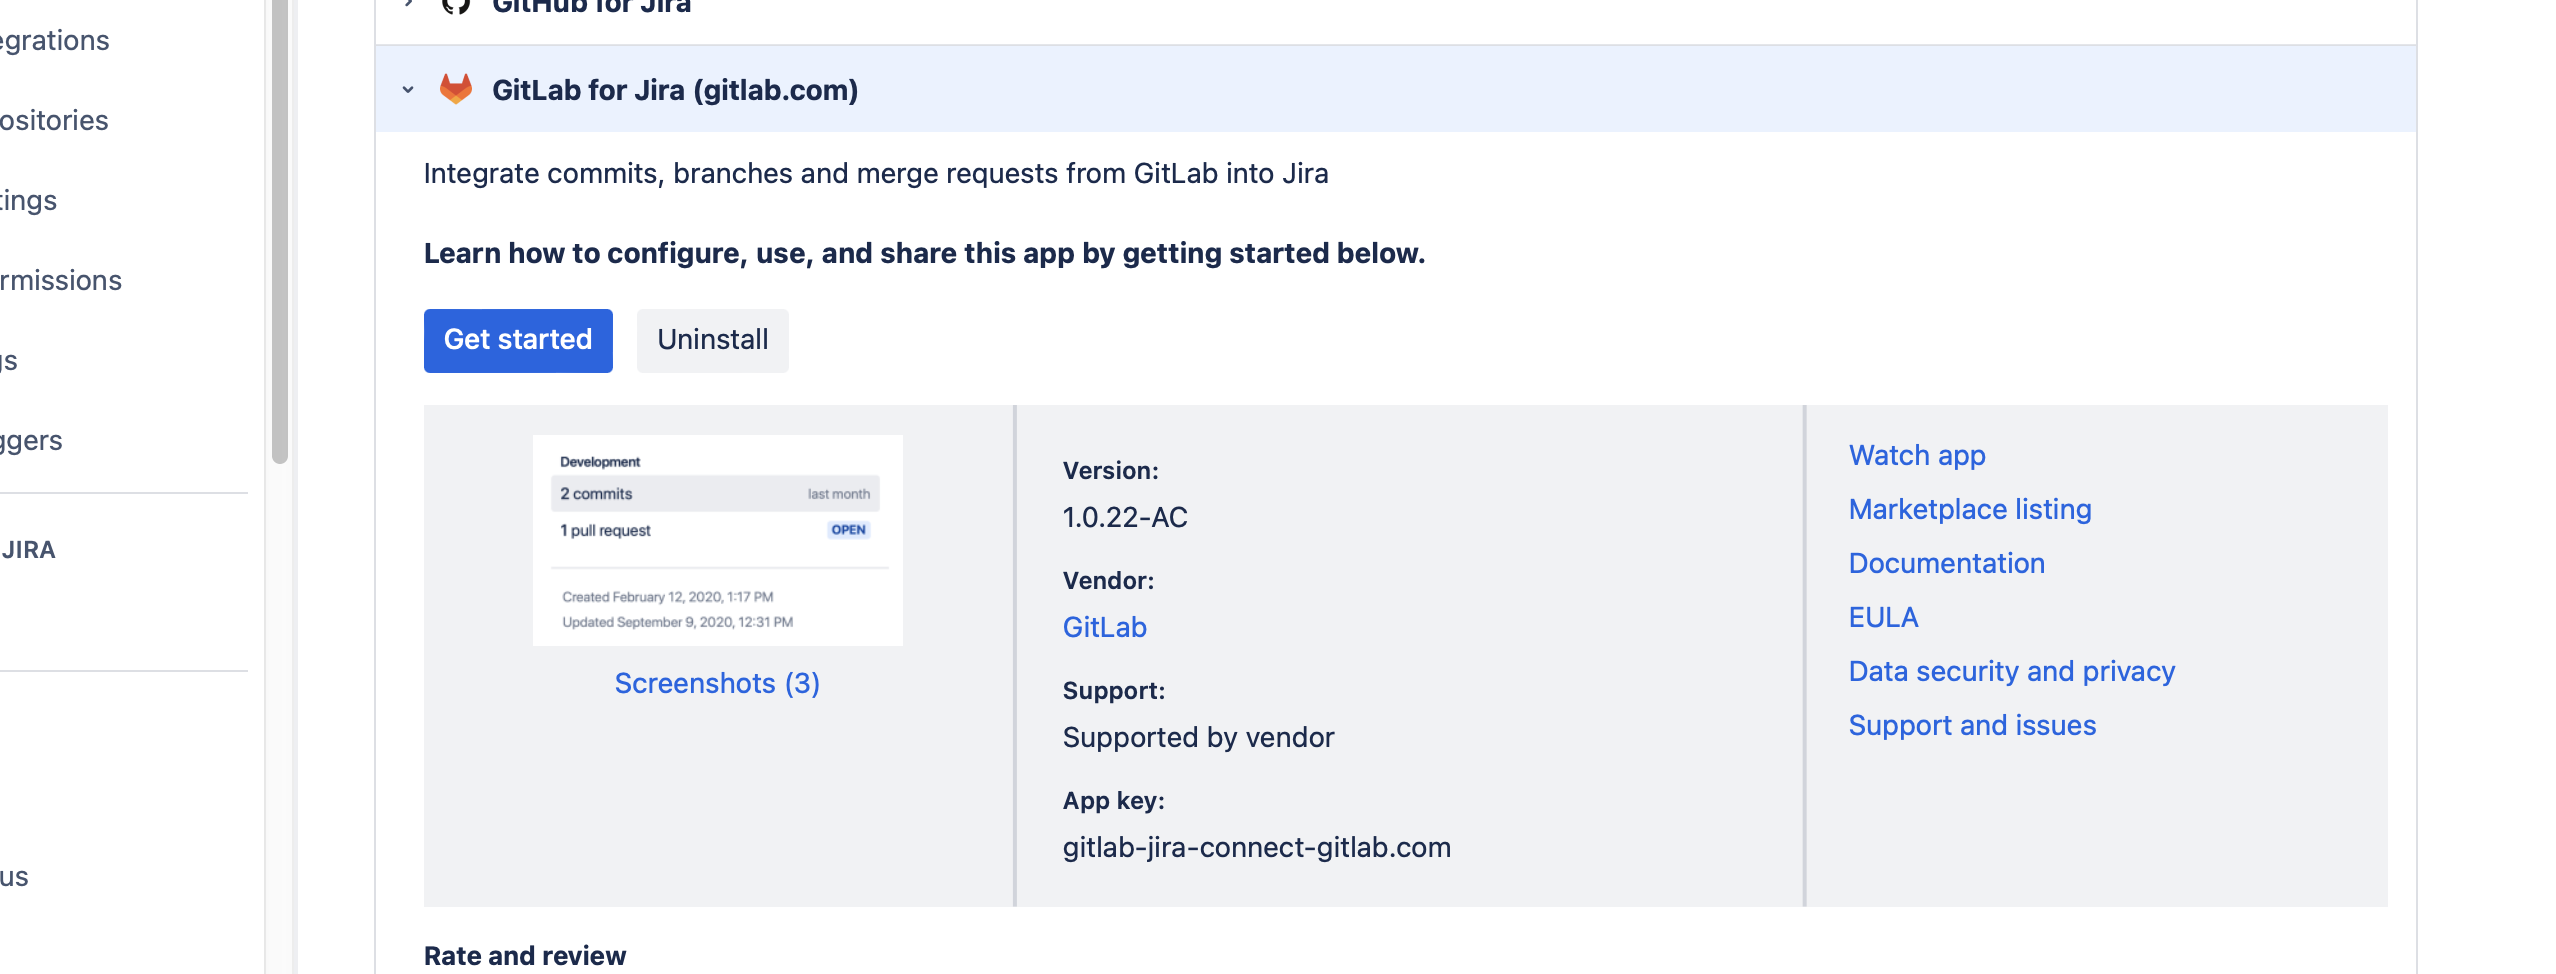Open Support and issues

pyautogui.click(x=1972, y=725)
